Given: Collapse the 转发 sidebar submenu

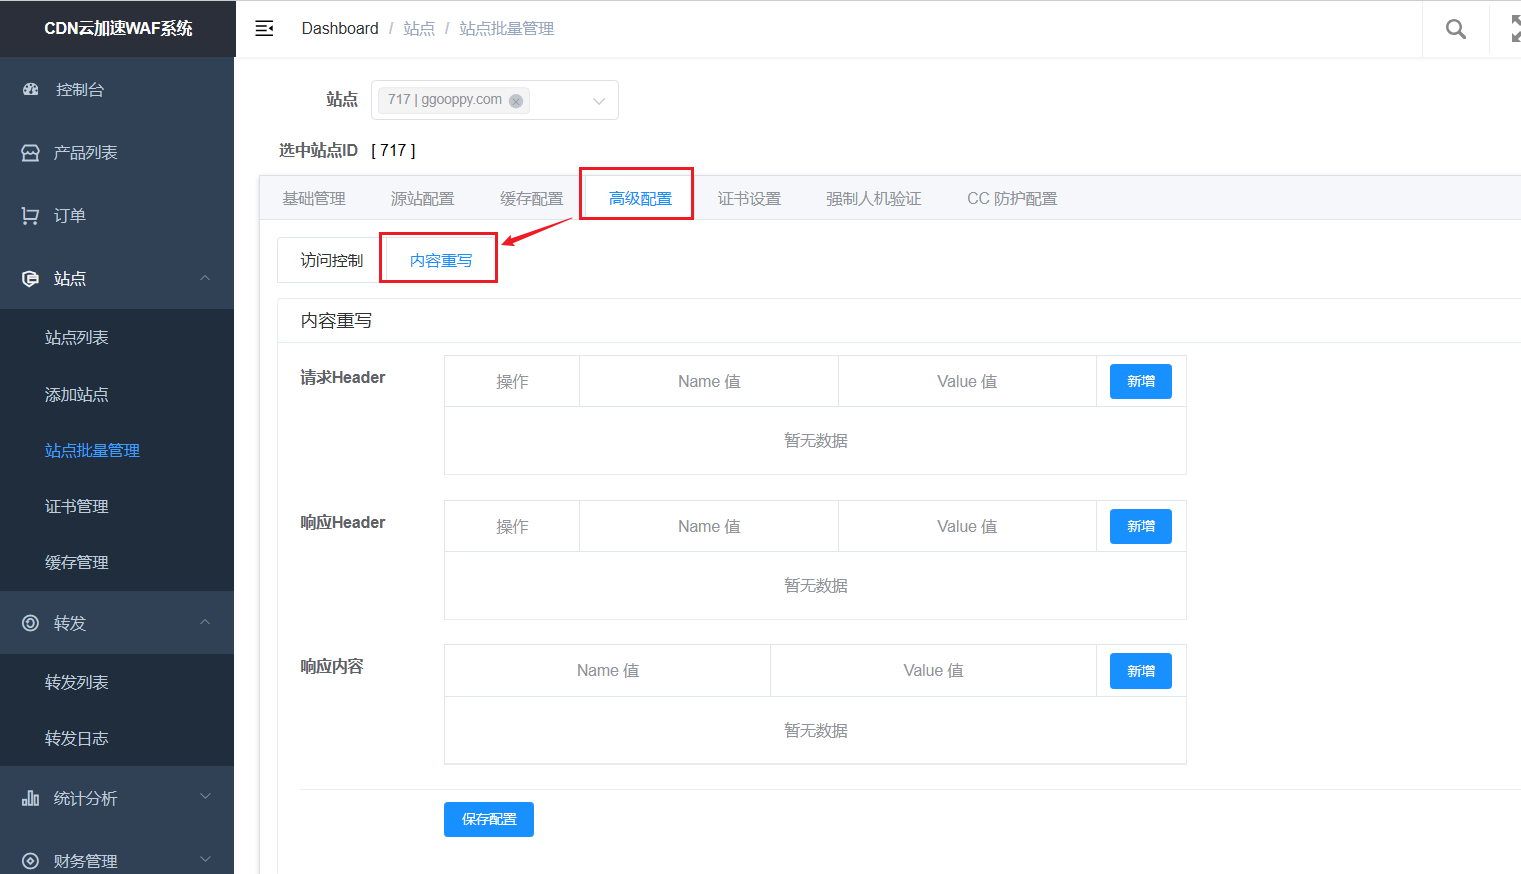Looking at the screenshot, I should (x=205, y=622).
